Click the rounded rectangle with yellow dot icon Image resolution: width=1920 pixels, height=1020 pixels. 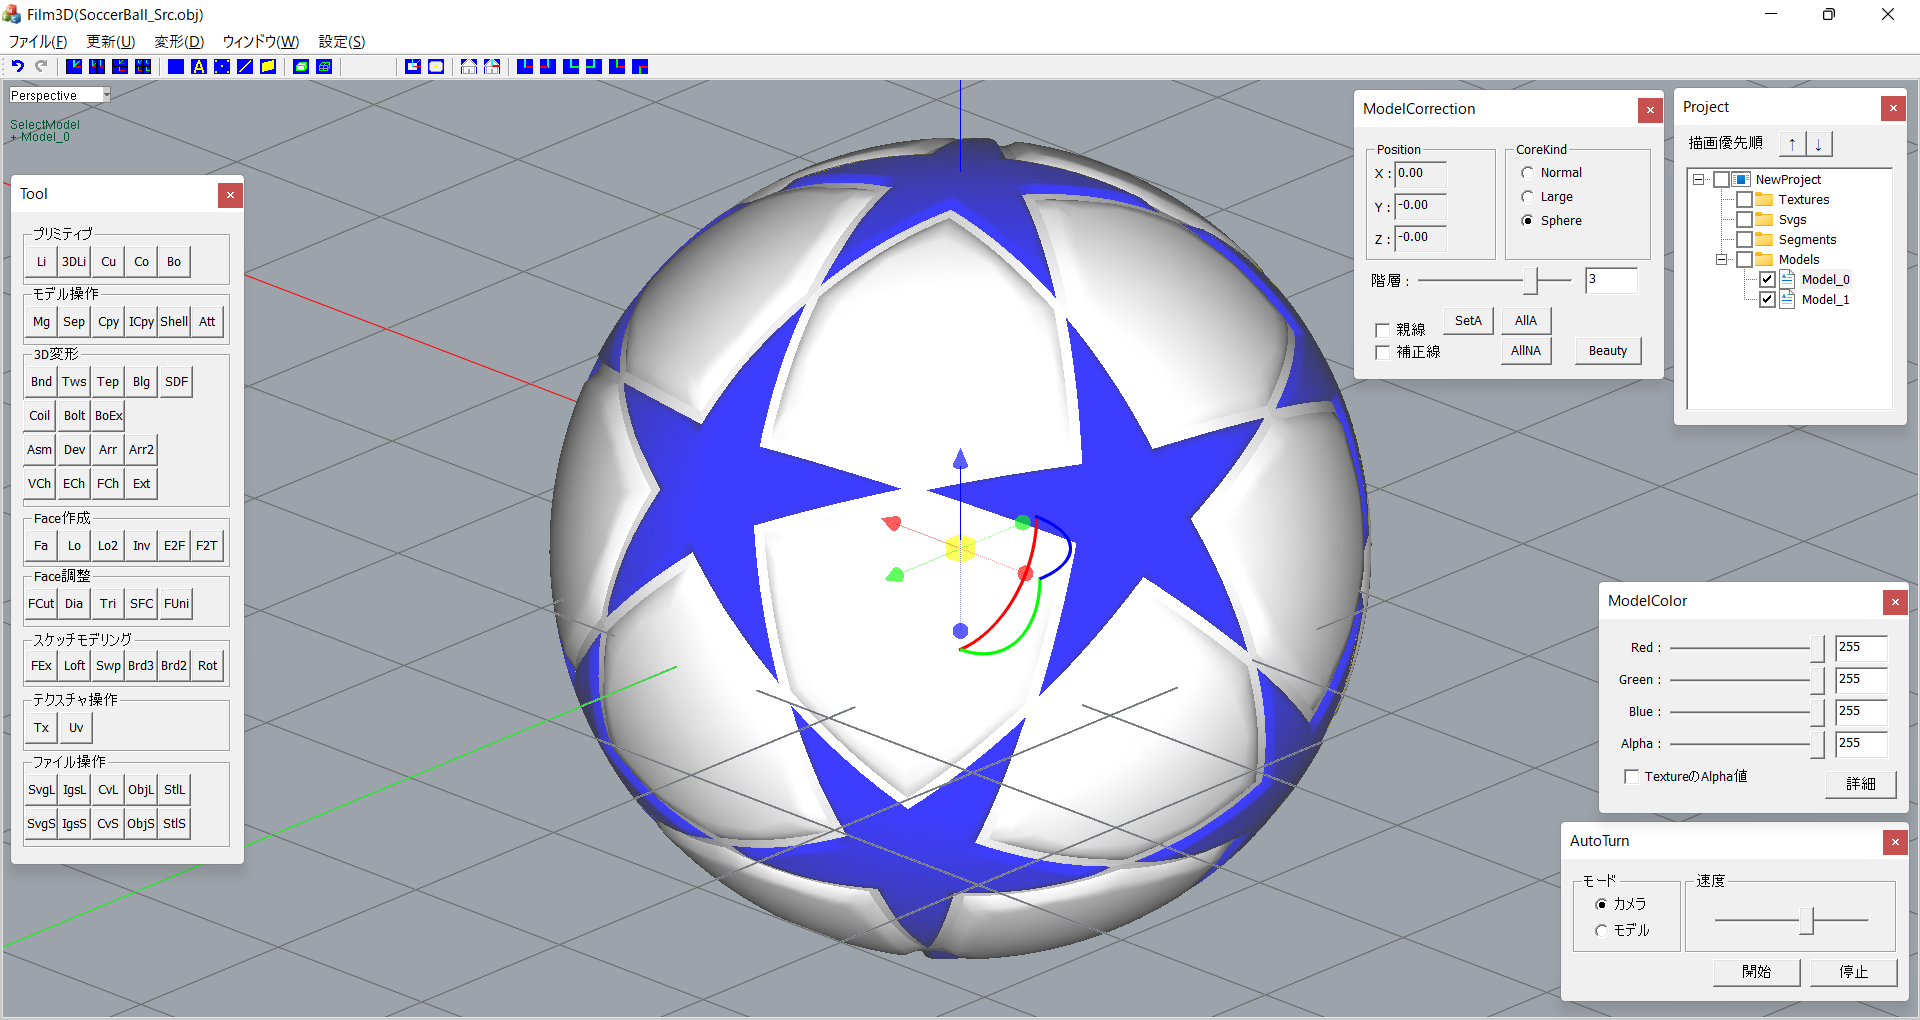[x=436, y=66]
